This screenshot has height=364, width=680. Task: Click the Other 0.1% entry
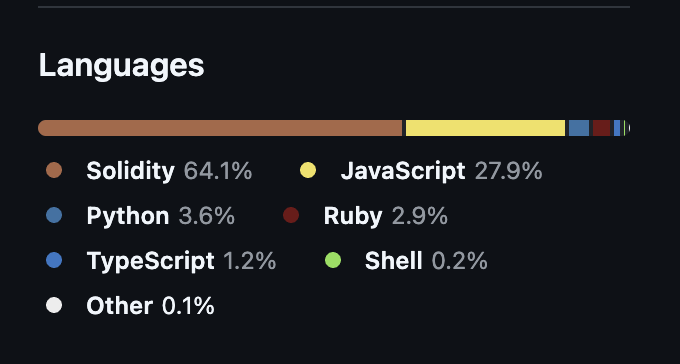coord(130,306)
